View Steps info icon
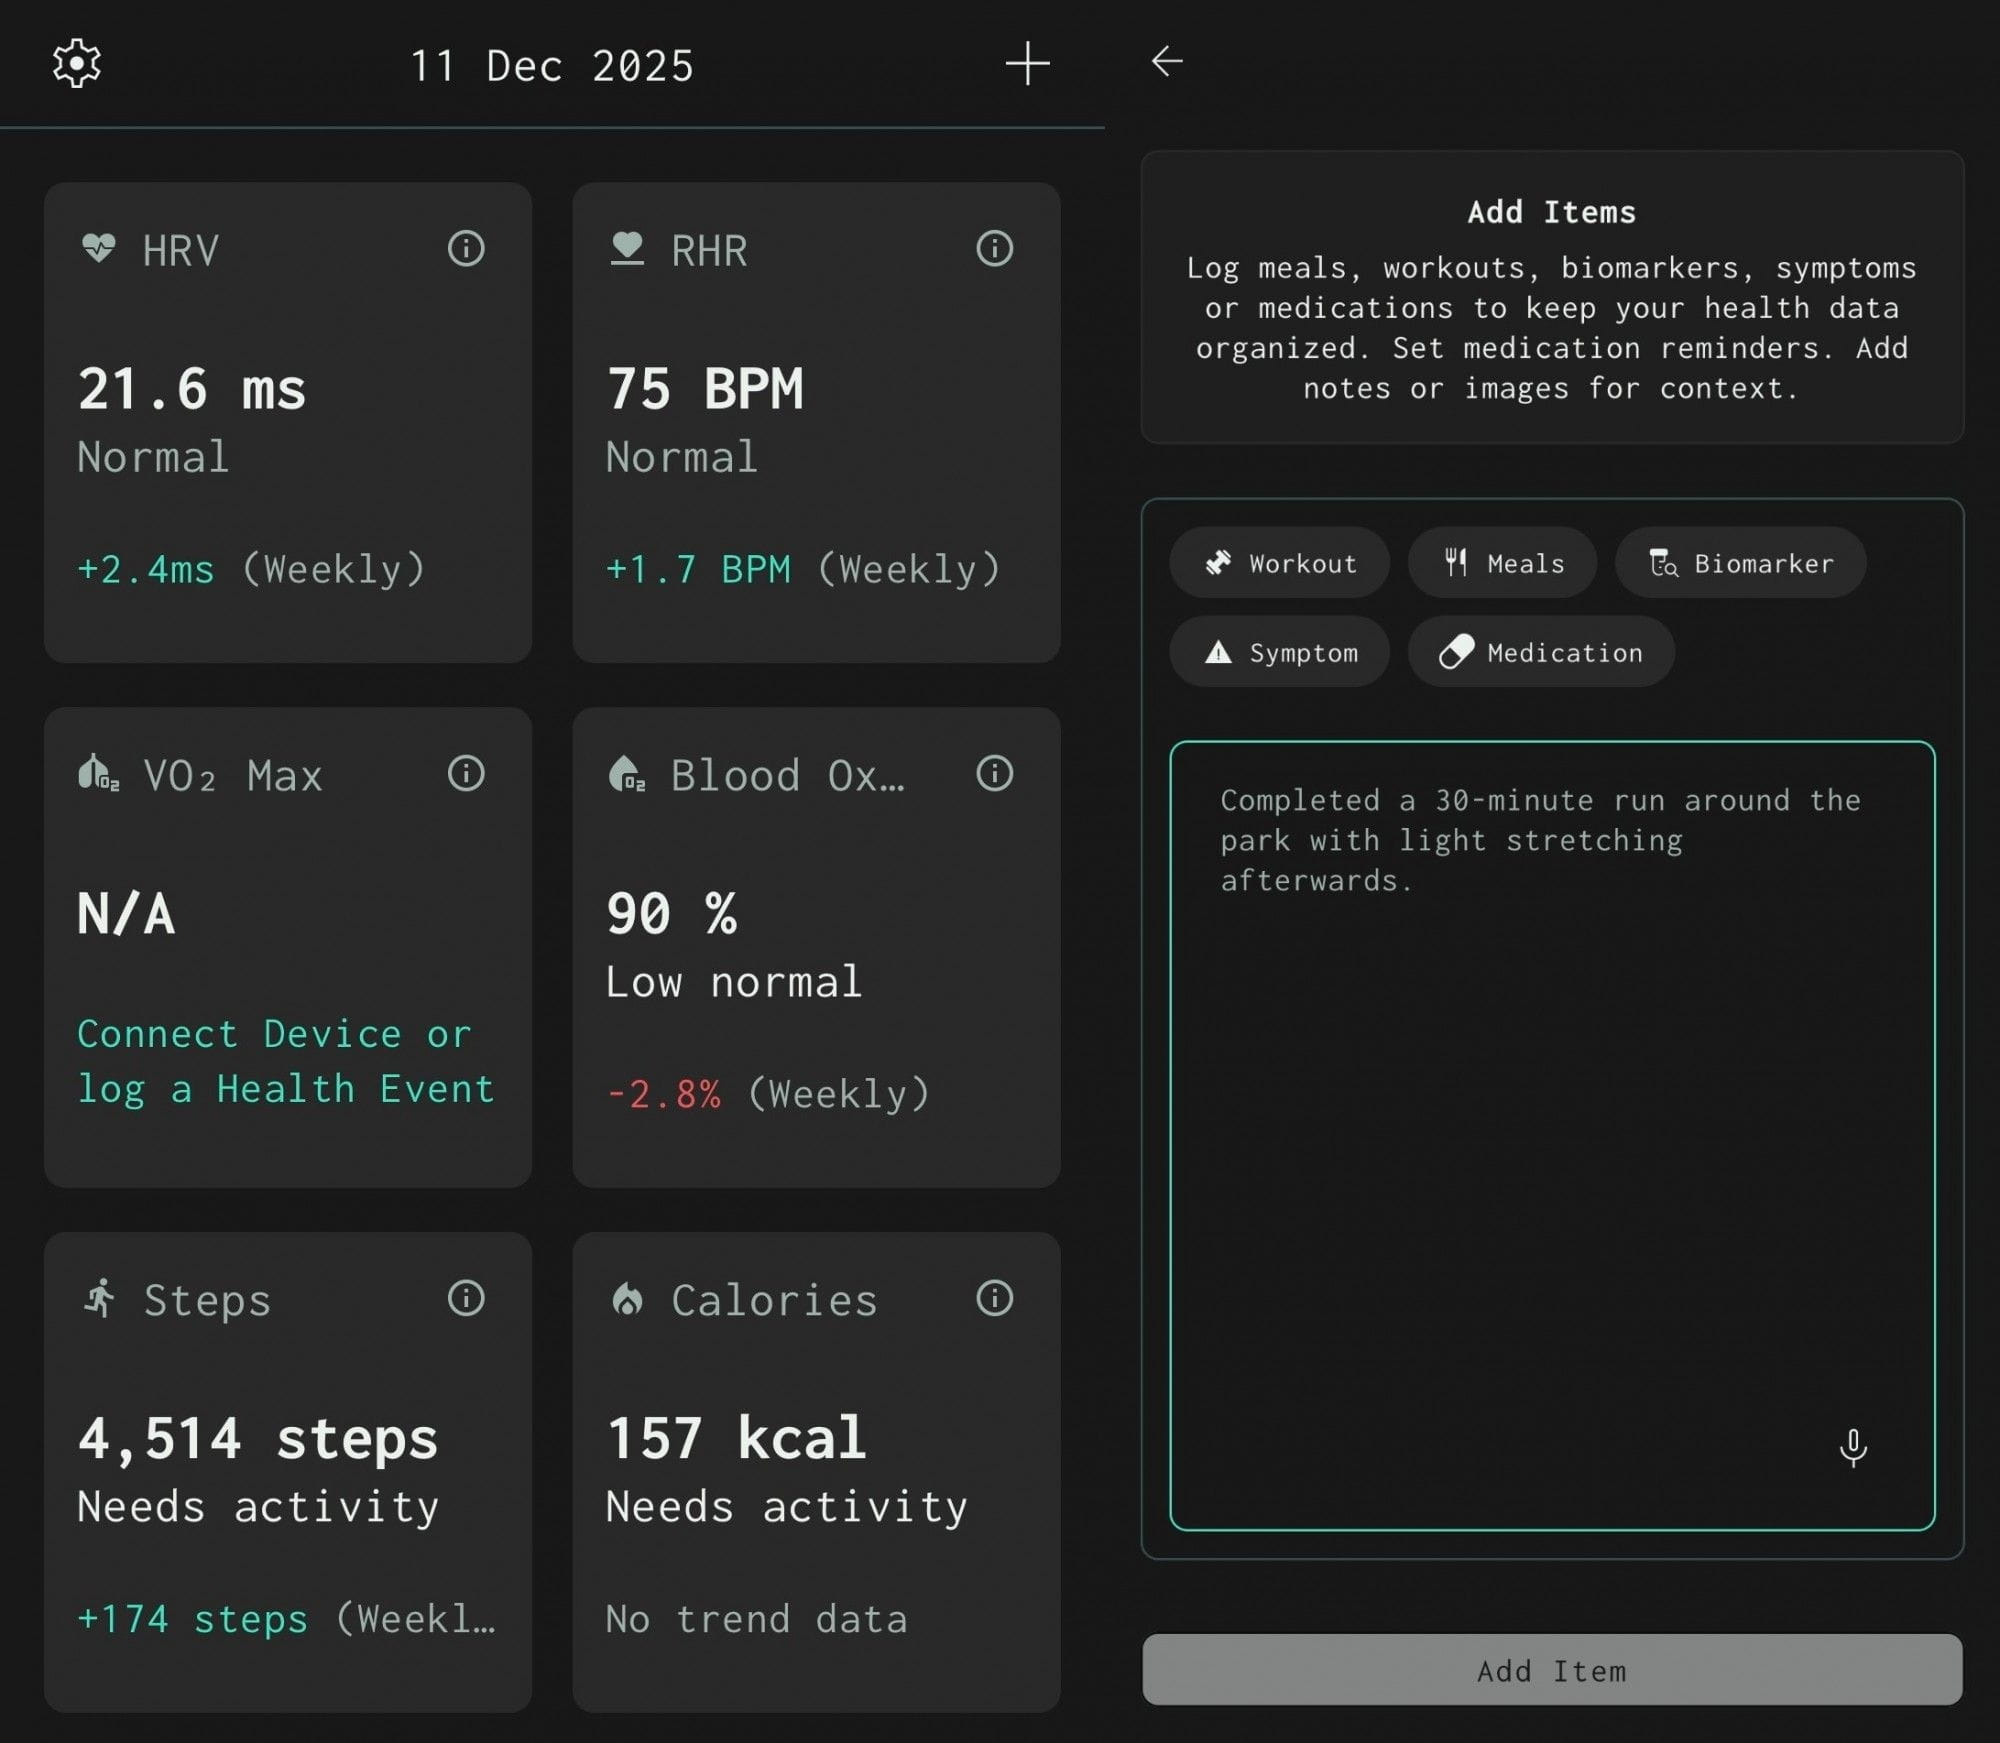This screenshot has width=2000, height=1743. (466, 1298)
